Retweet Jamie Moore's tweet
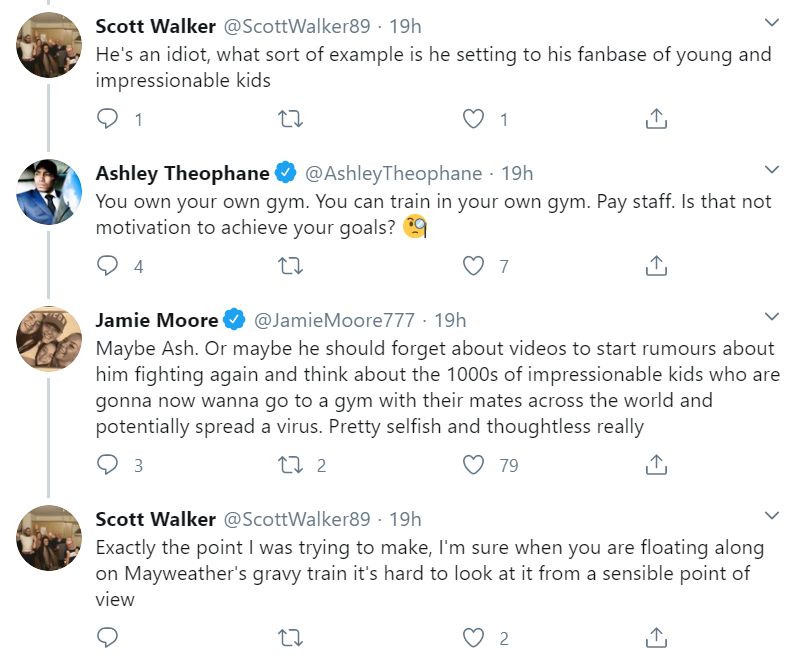 coord(291,465)
